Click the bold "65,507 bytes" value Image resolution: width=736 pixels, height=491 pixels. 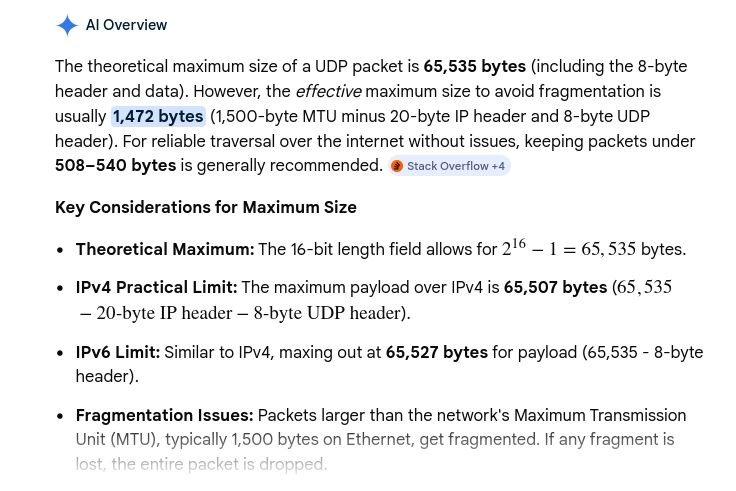[555, 287]
